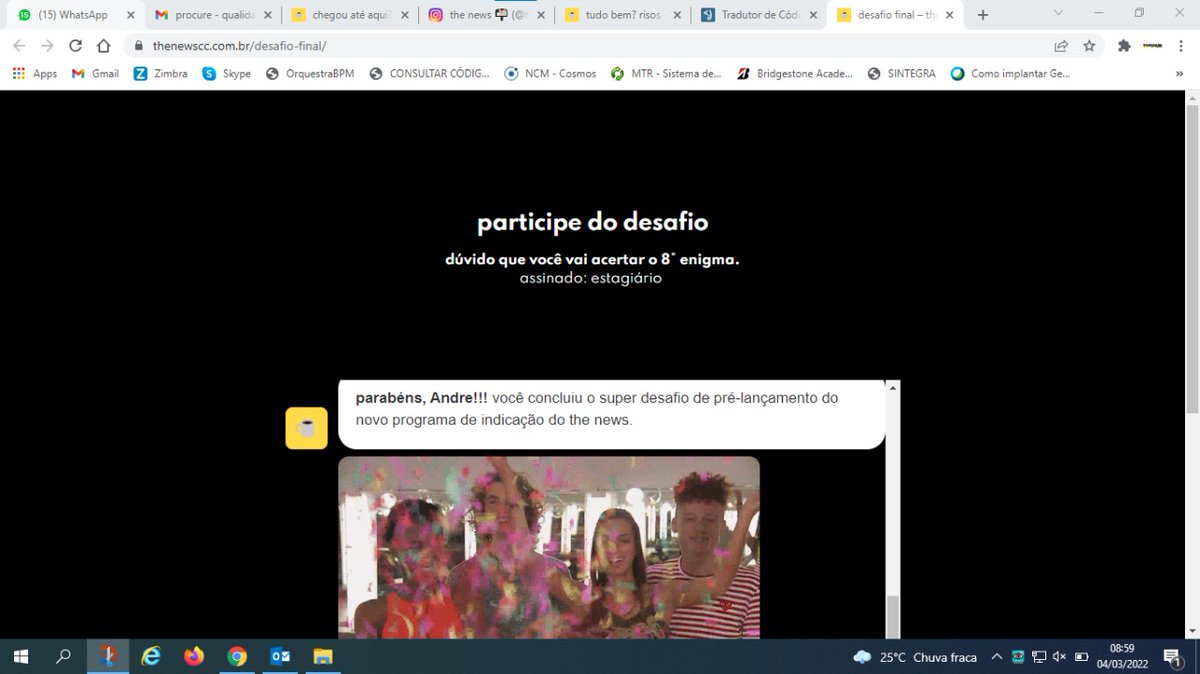The width and height of the screenshot is (1200, 674).
Task: Click the chat box scrollbar thumb
Action: pyautogui.click(x=893, y=616)
